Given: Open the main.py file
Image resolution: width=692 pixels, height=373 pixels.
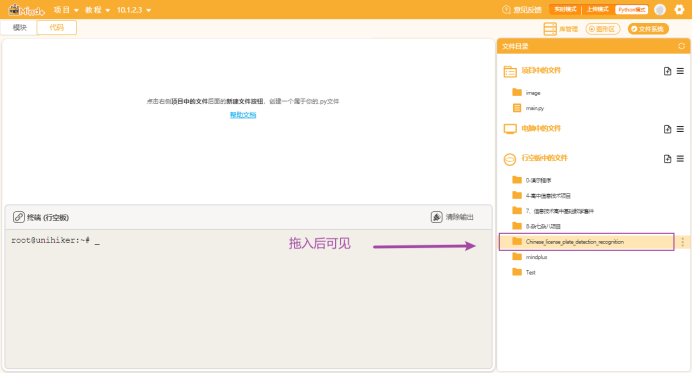Looking at the screenshot, I should [x=528, y=108].
